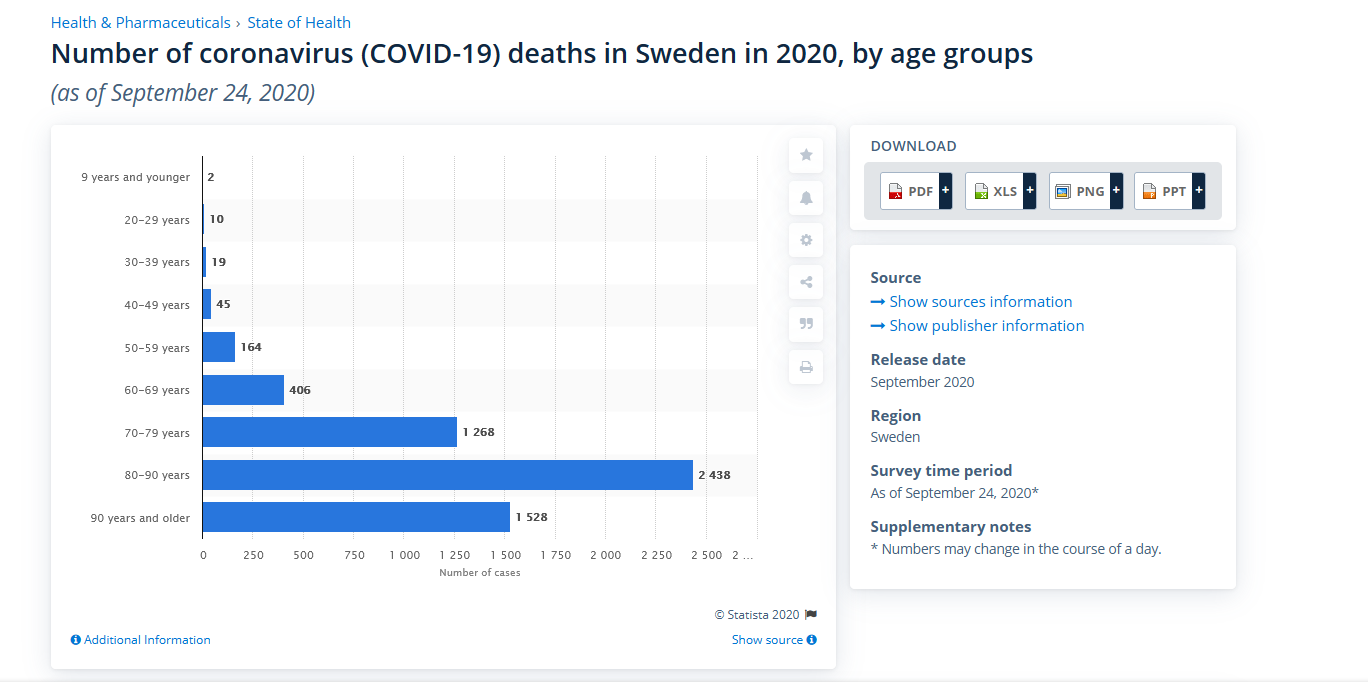Click the 60–69 years bar
The image size is (1368, 682).
coord(243,390)
